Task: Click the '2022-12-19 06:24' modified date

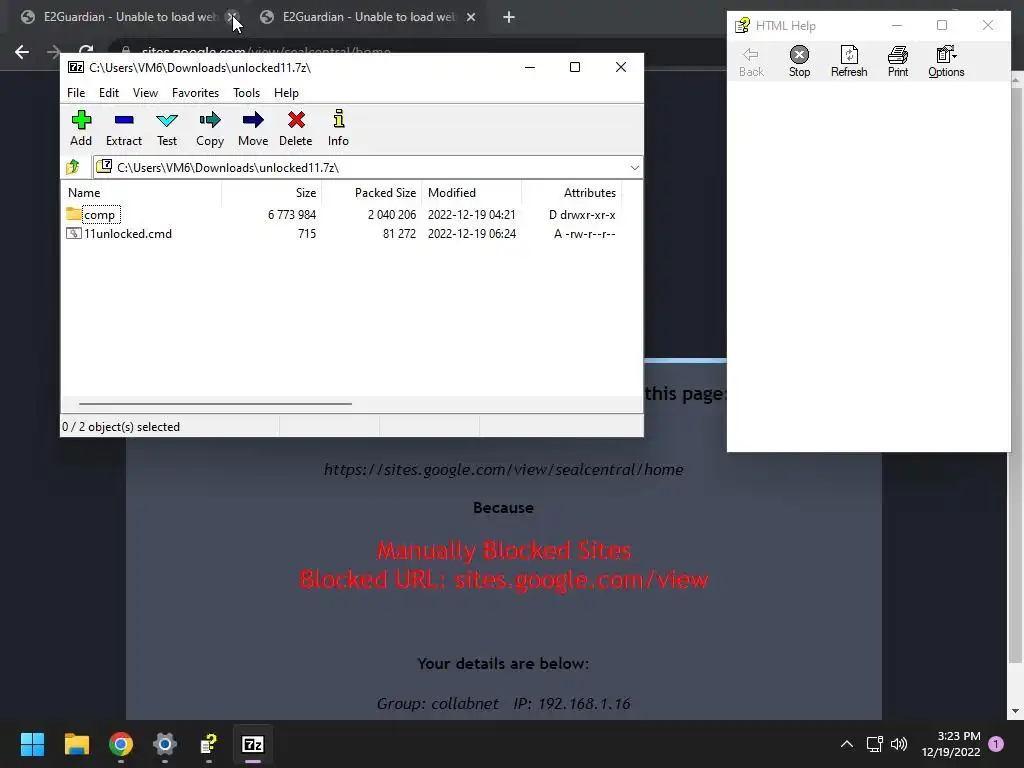Action: (x=472, y=234)
